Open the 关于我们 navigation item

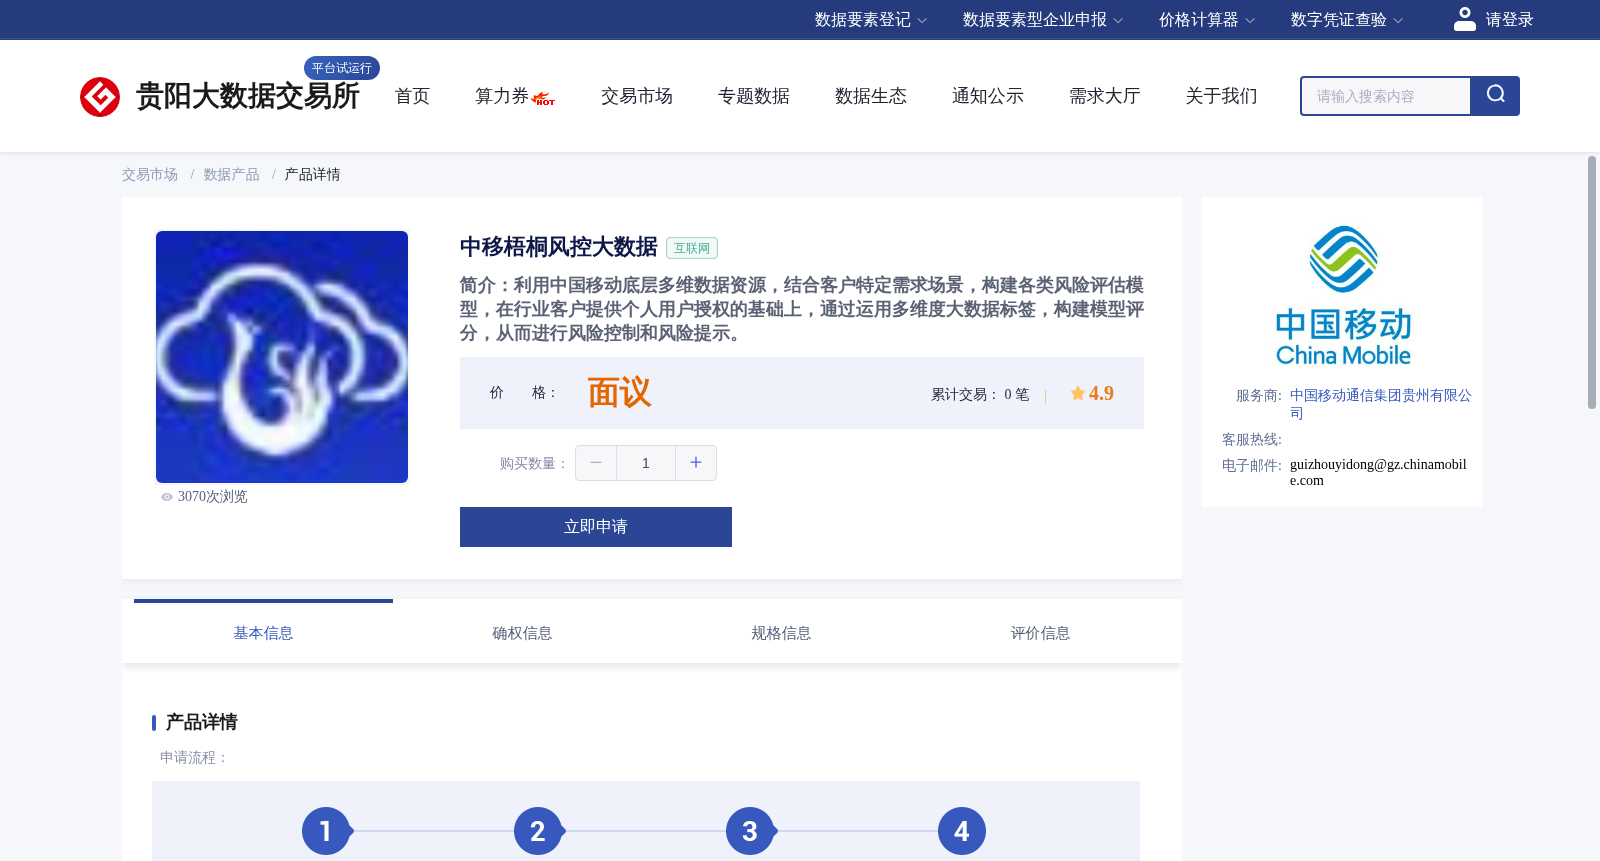point(1222,96)
